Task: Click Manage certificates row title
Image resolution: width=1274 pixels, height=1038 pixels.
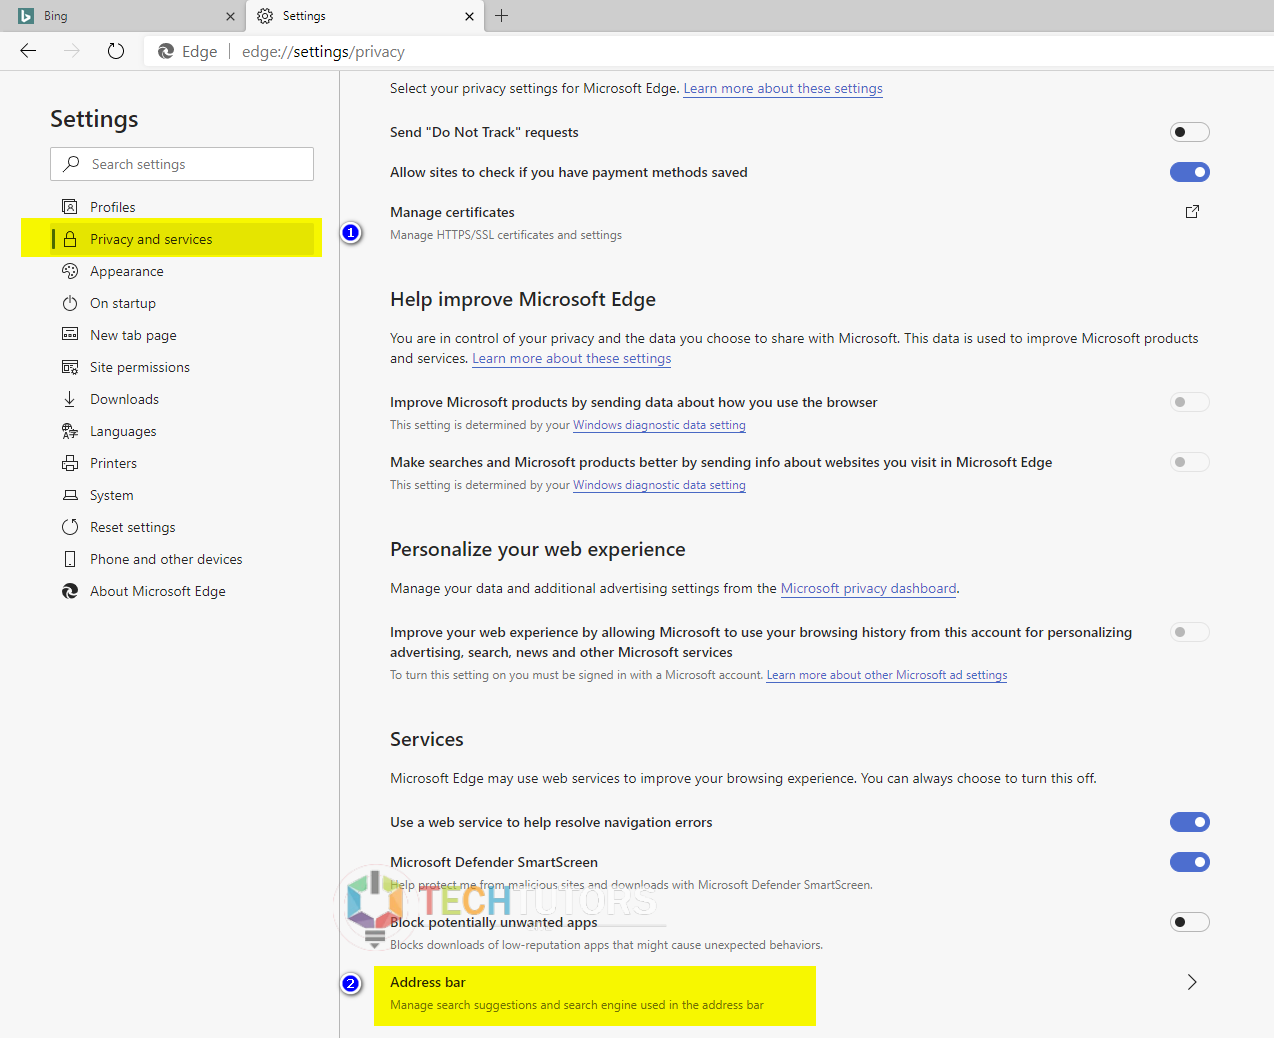Action: tap(452, 212)
